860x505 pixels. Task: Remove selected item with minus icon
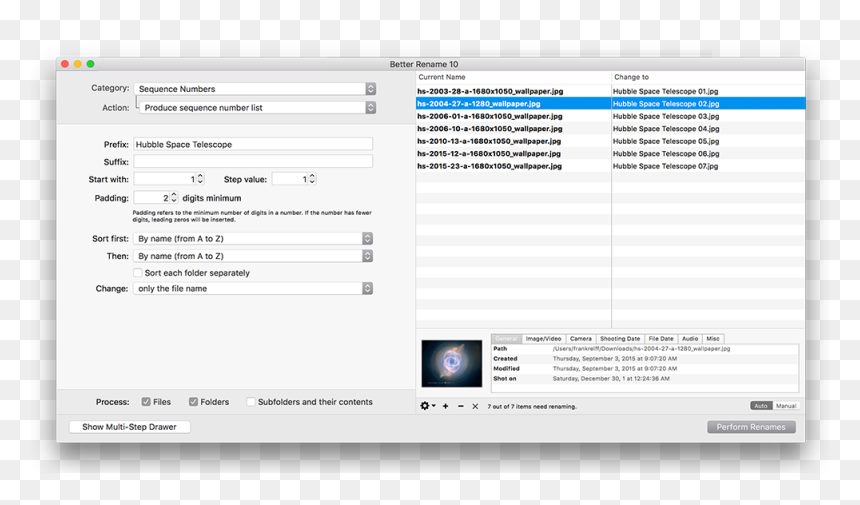coord(461,406)
